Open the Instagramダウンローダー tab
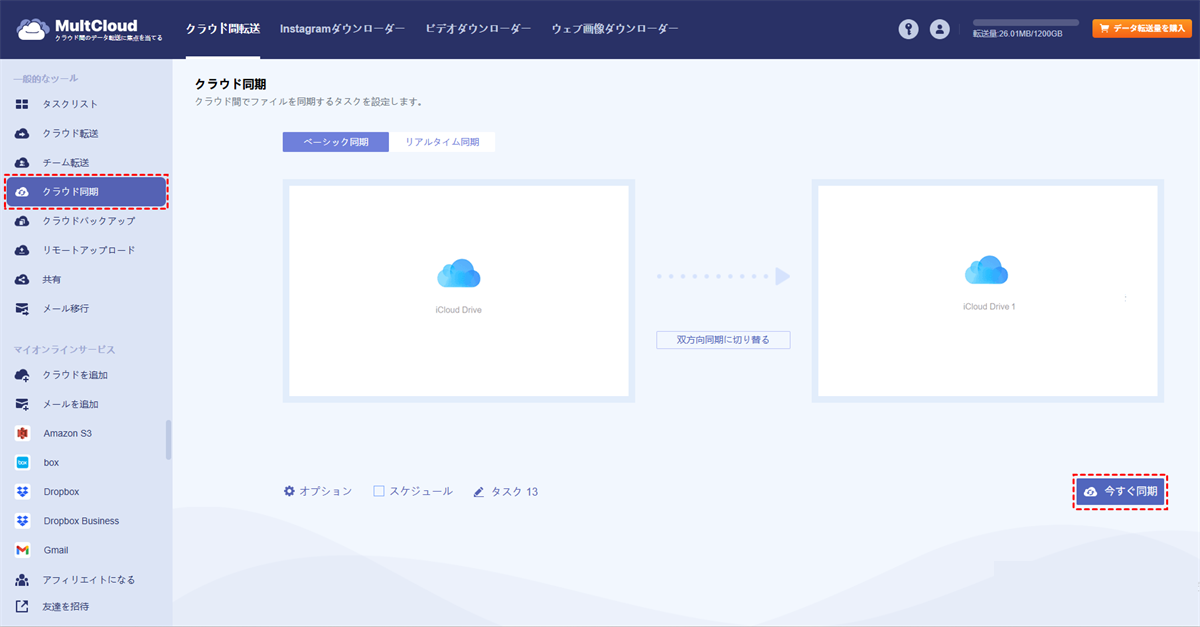Viewport: 1200px width, 627px height. pyautogui.click(x=342, y=29)
